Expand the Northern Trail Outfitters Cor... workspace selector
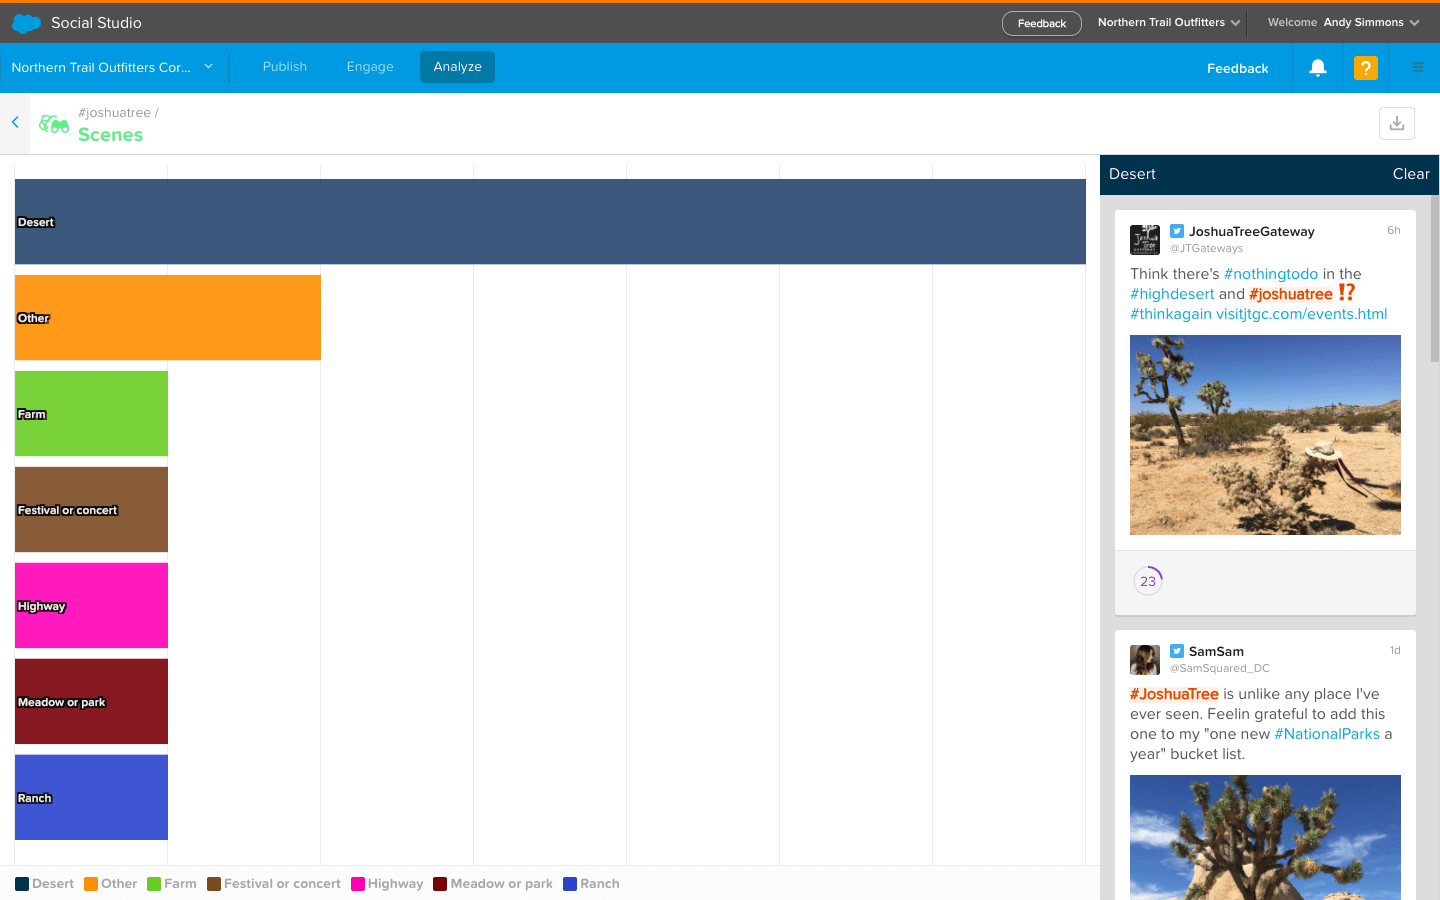Image resolution: width=1440 pixels, height=900 pixels. (x=112, y=67)
